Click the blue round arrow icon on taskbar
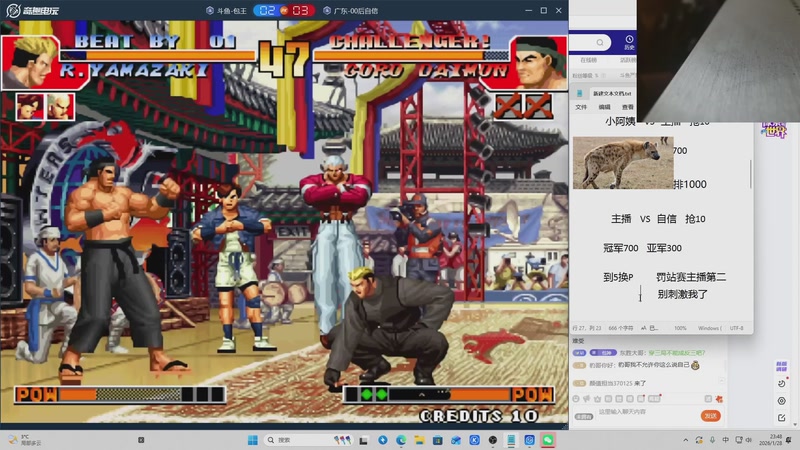Image resolution: width=800 pixels, height=450 pixels. (x=383, y=440)
